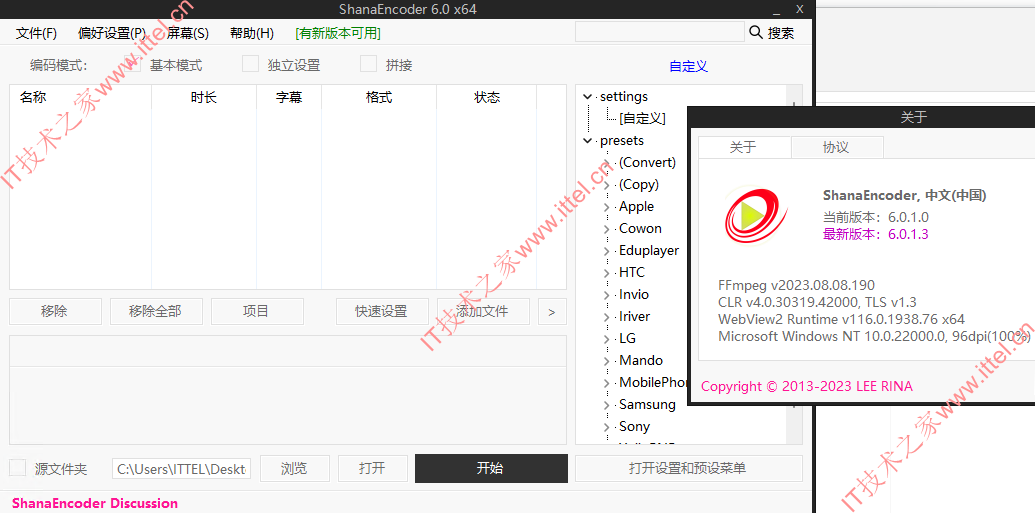Screen dimensions: 1035x513
Task: Collapse the presets tree node
Action: 587,141
